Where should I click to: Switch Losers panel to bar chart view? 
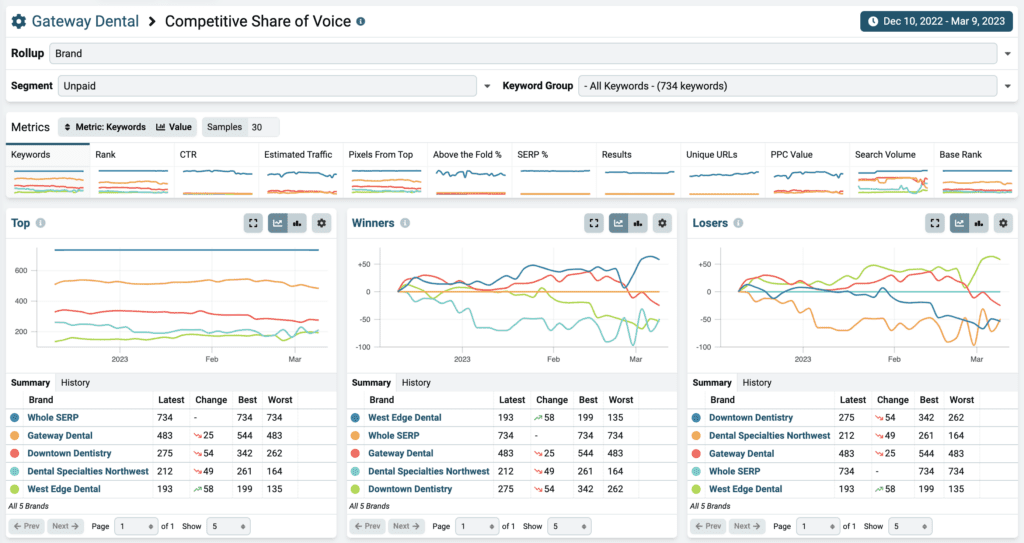click(x=979, y=223)
